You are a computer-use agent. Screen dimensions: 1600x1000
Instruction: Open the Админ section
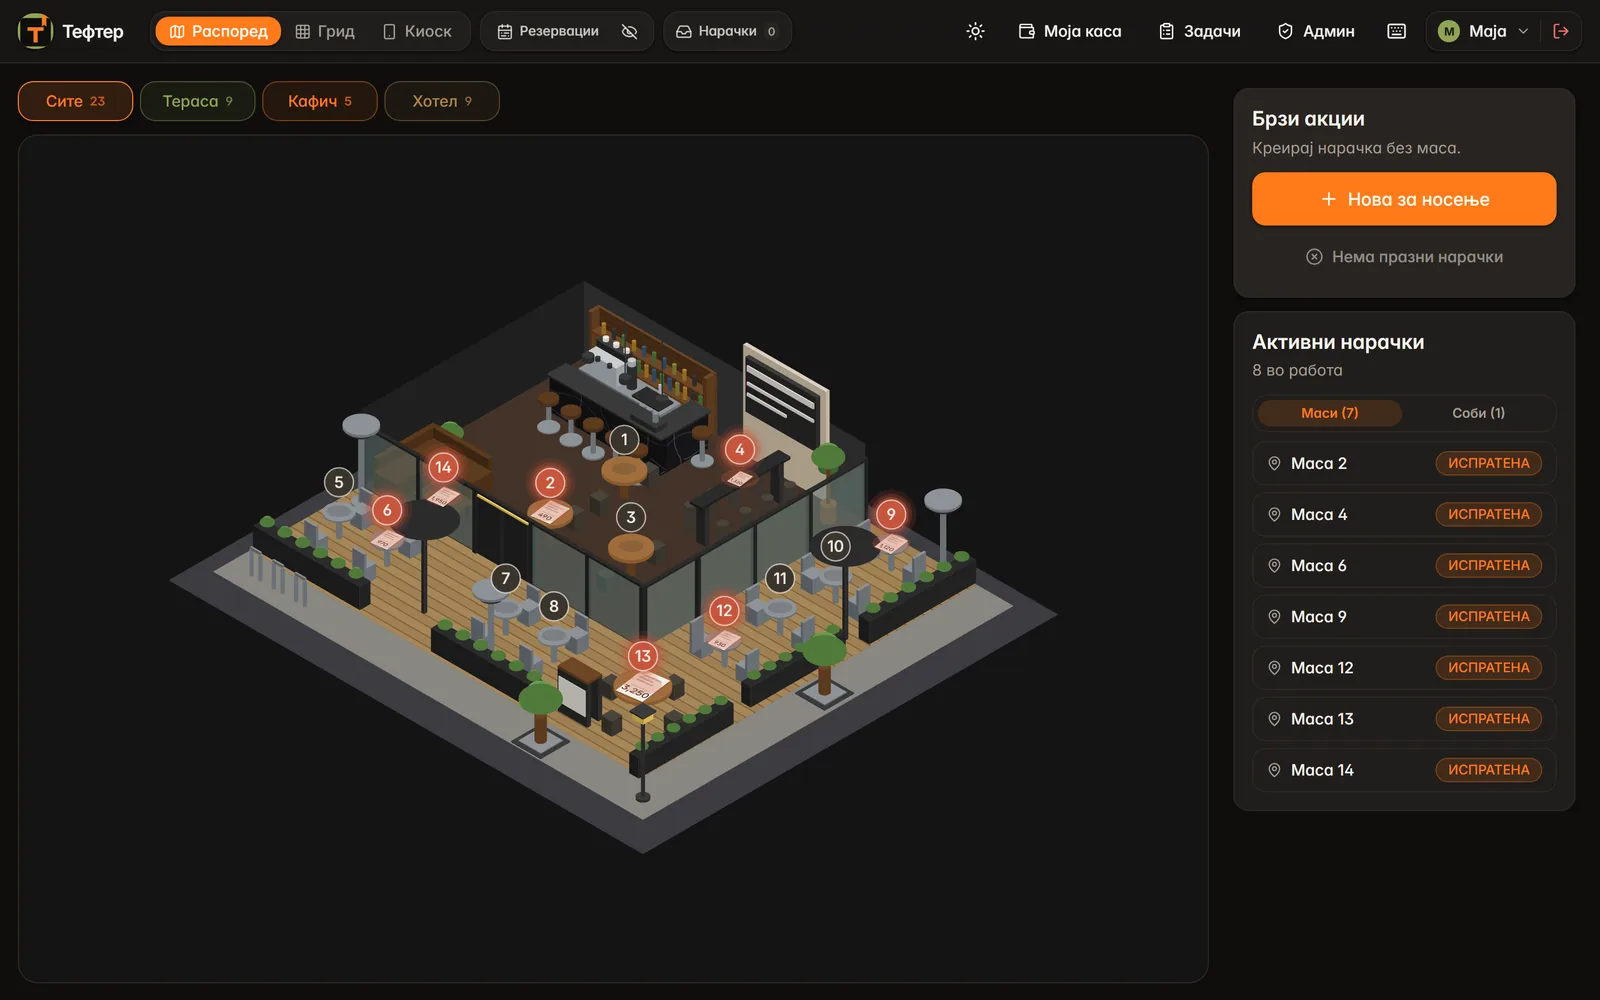pyautogui.click(x=1316, y=31)
